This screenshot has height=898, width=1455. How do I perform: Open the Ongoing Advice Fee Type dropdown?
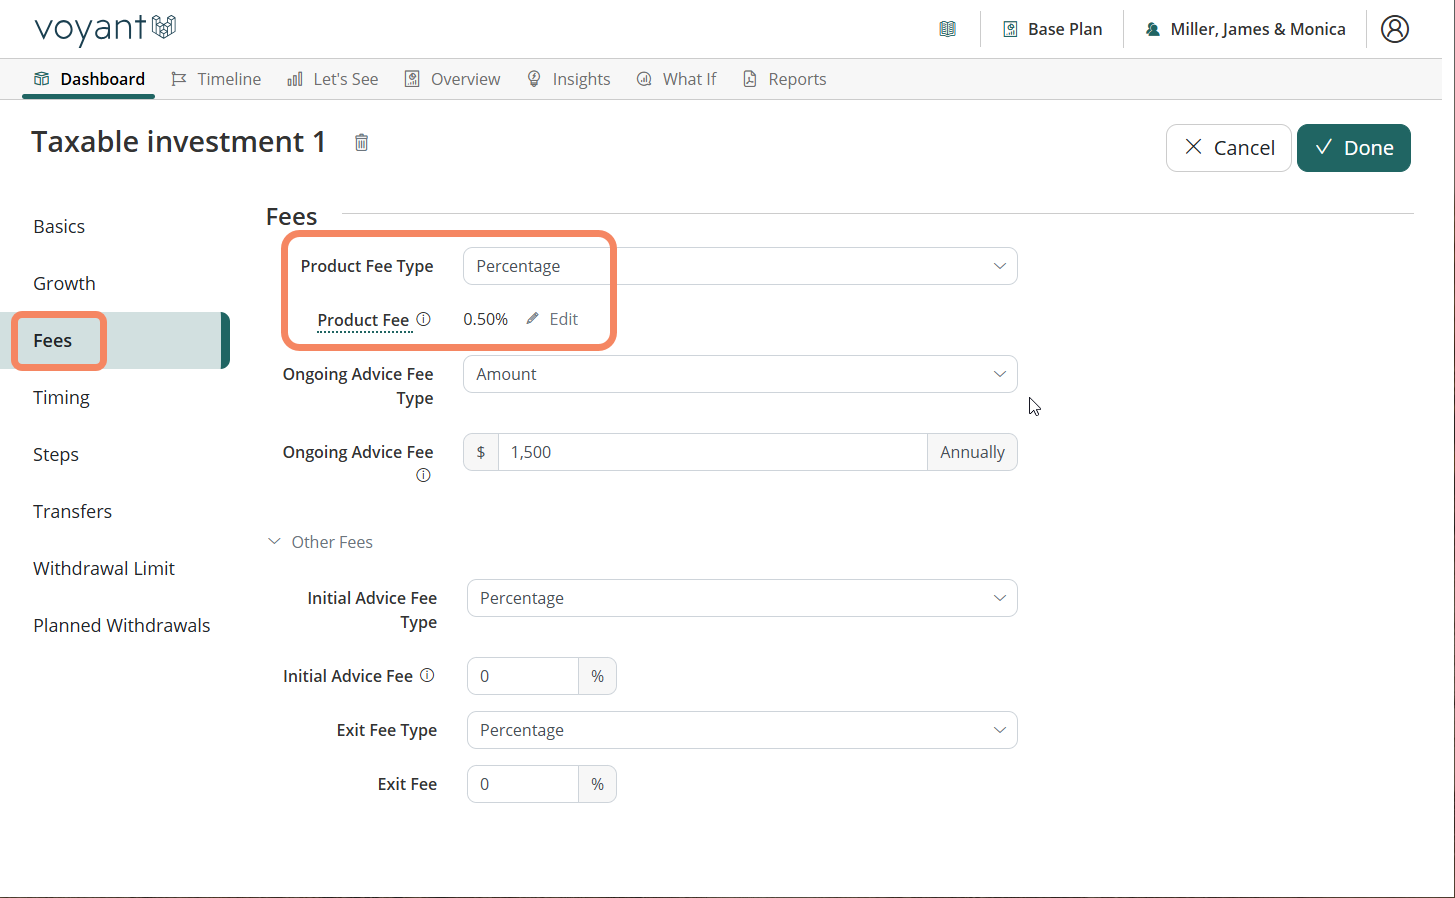pyautogui.click(x=740, y=374)
